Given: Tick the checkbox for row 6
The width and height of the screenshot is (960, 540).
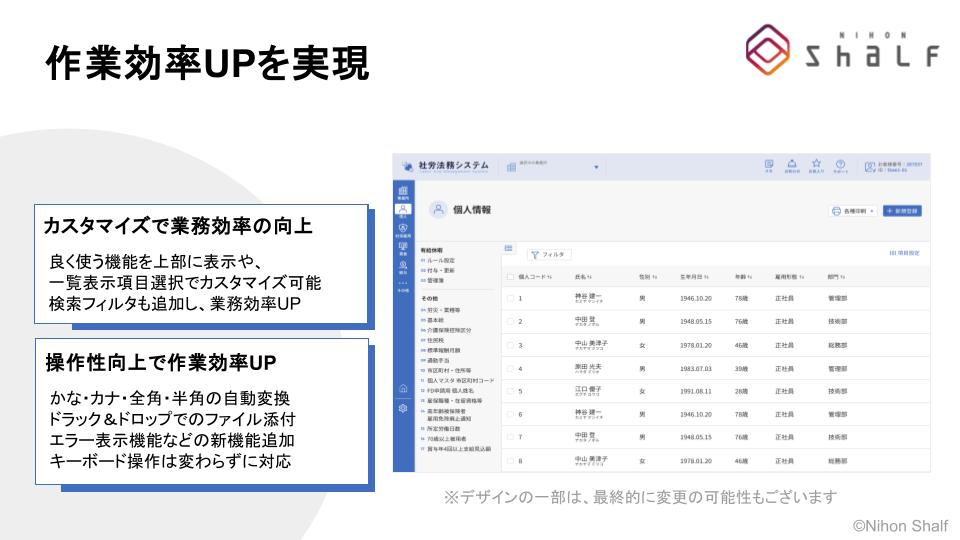Looking at the screenshot, I should 511,414.
